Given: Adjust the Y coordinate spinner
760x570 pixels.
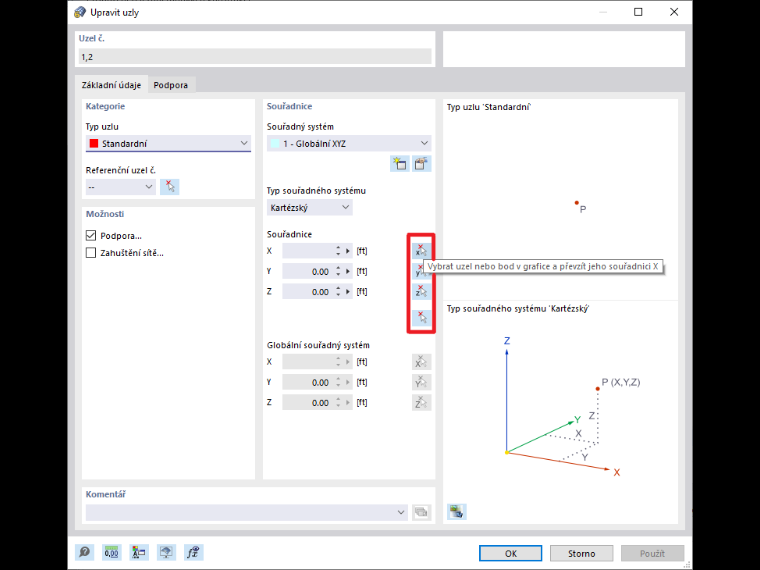Looking at the screenshot, I should click(338, 271).
